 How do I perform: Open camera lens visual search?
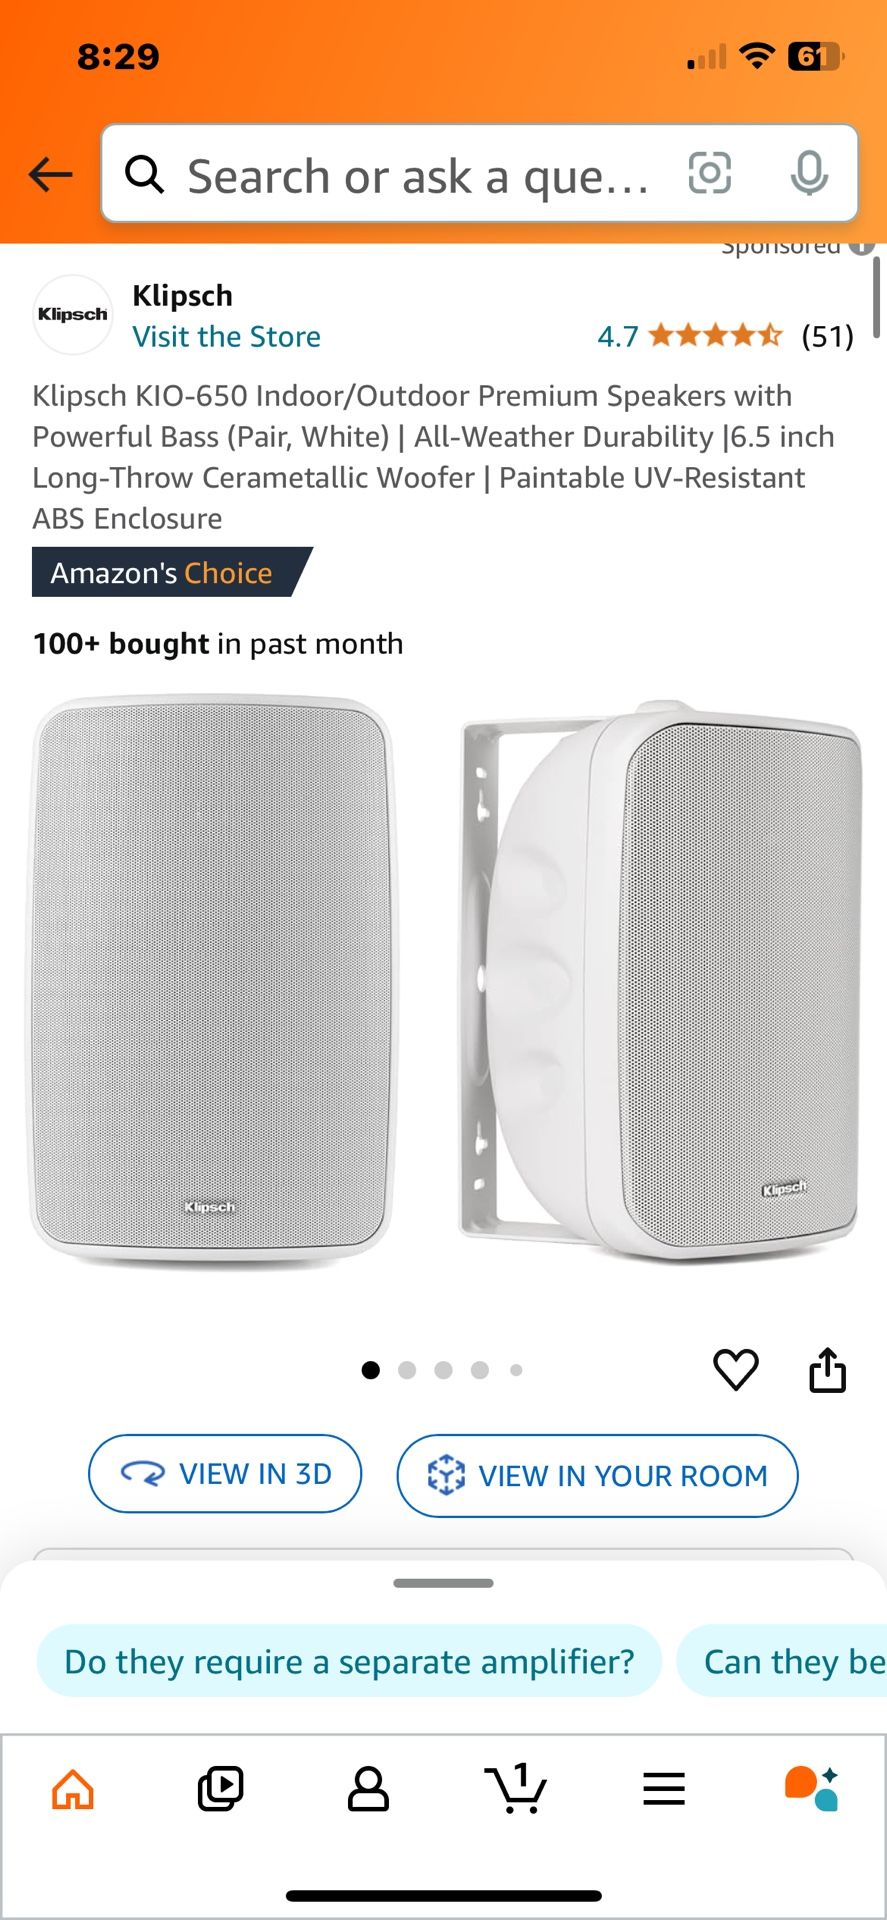tap(710, 173)
